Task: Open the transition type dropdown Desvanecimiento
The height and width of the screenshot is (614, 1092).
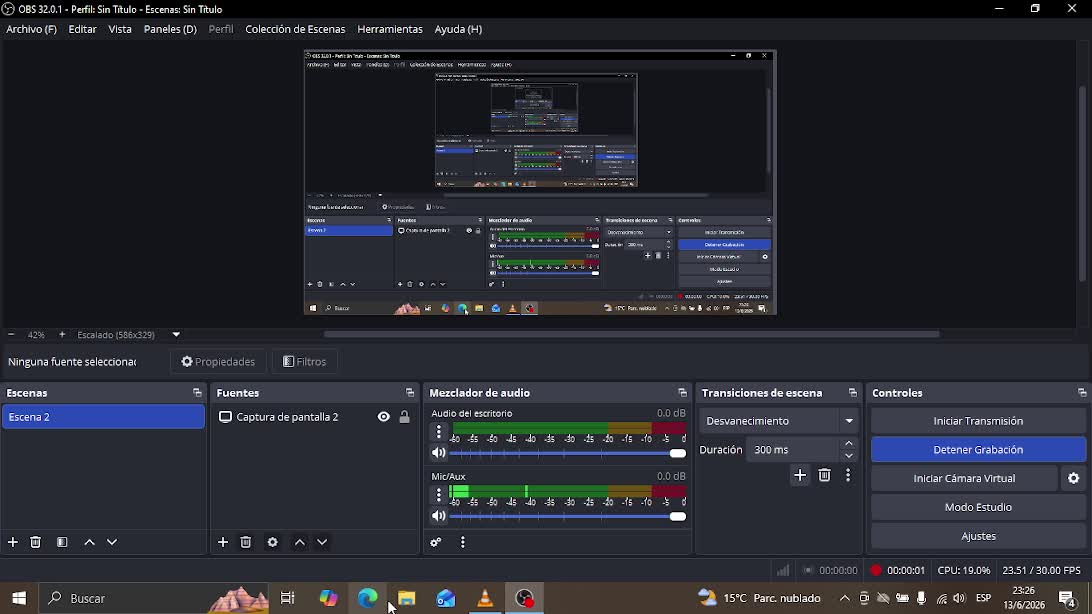Action: click(778, 421)
